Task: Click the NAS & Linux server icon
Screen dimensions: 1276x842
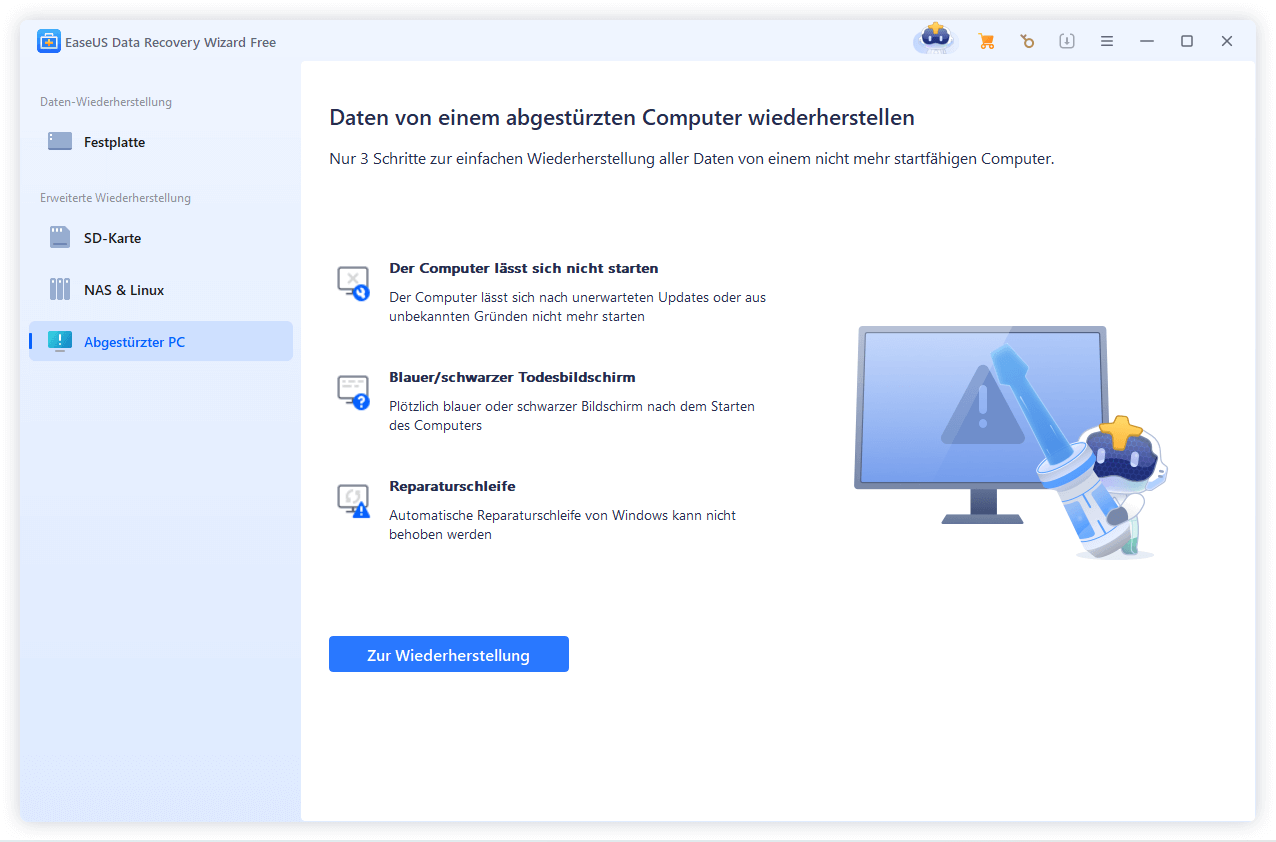Action: click(x=60, y=290)
